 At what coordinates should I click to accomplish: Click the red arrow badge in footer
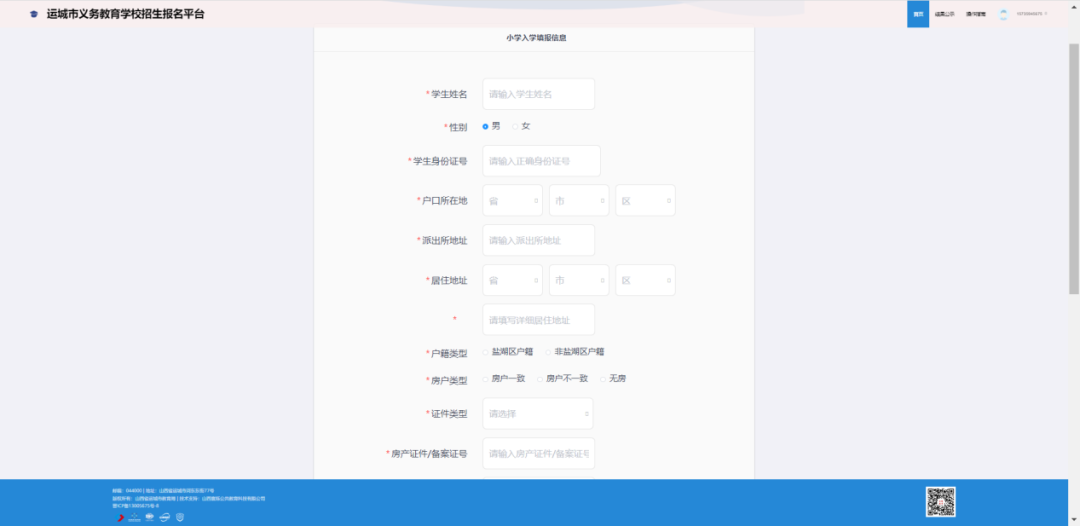tap(120, 517)
